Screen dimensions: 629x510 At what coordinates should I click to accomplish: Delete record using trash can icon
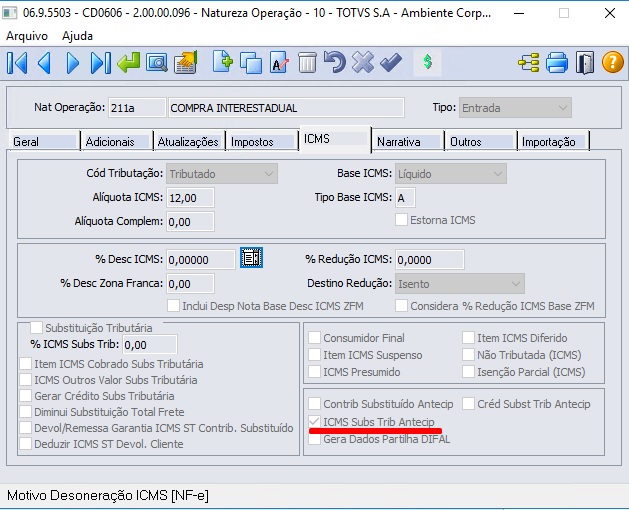307,63
